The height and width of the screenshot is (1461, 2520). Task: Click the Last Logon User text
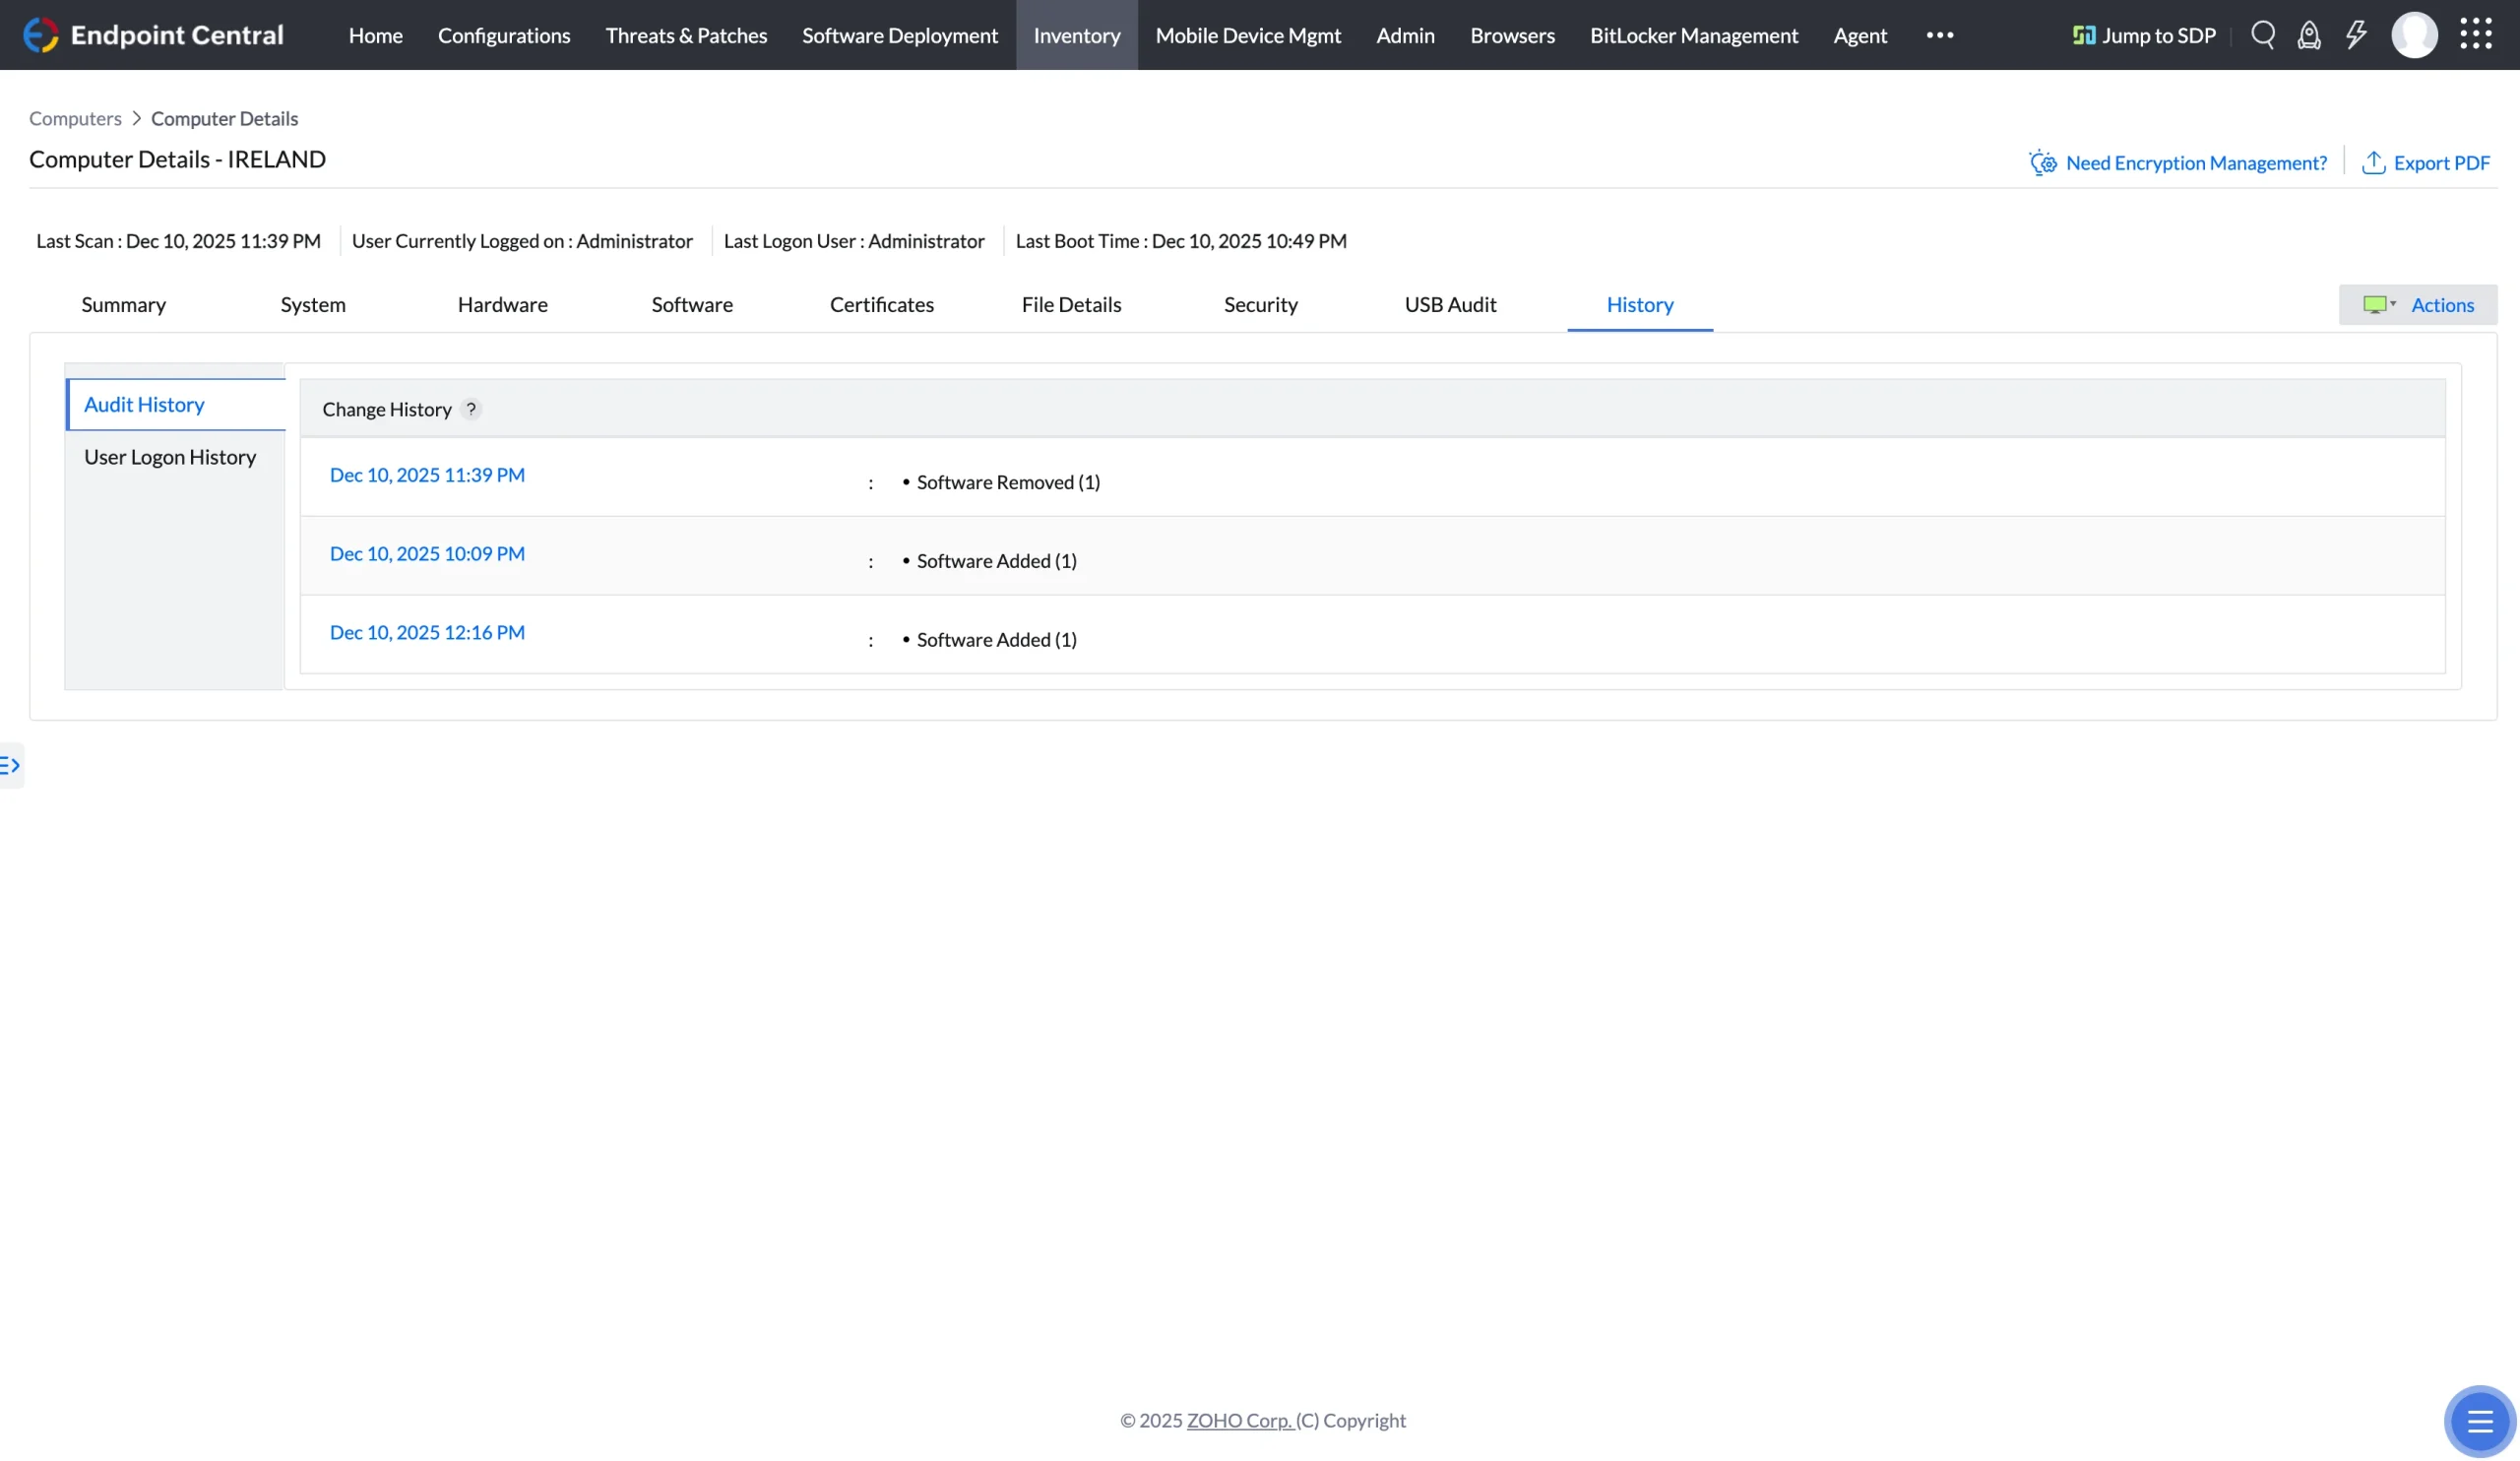click(x=854, y=241)
